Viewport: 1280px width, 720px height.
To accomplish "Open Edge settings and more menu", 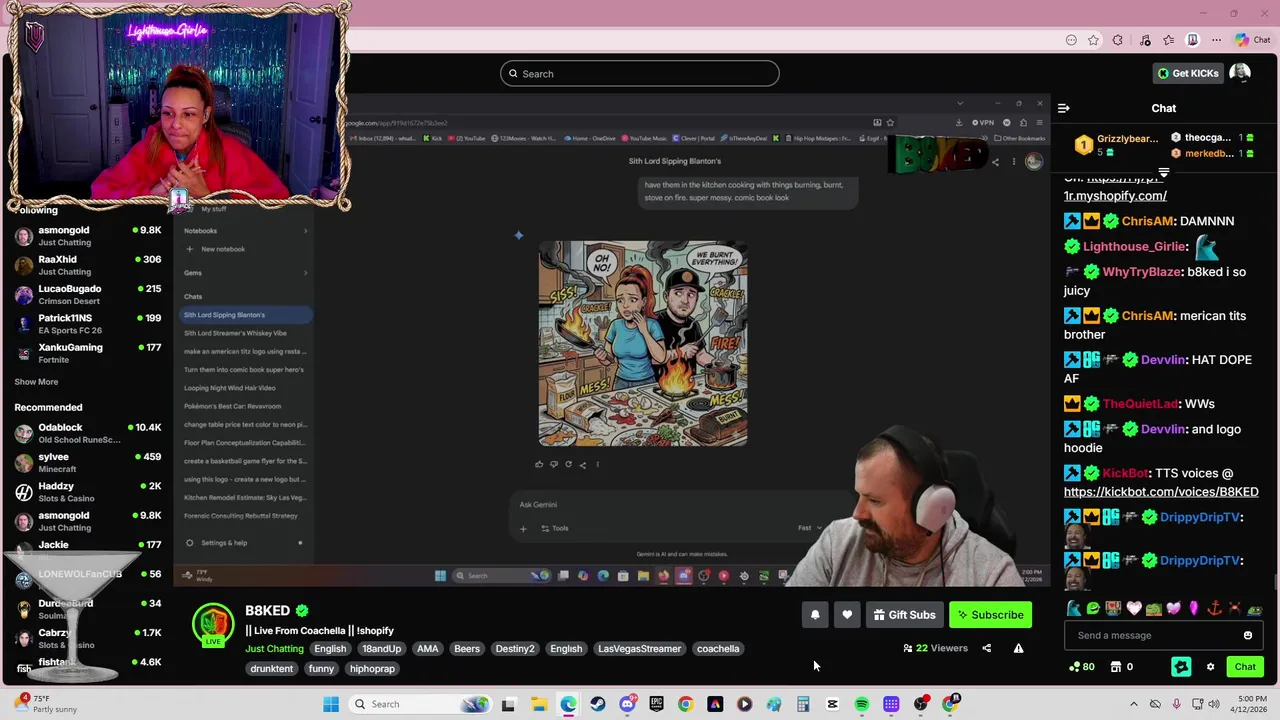I will click(x=1216, y=40).
